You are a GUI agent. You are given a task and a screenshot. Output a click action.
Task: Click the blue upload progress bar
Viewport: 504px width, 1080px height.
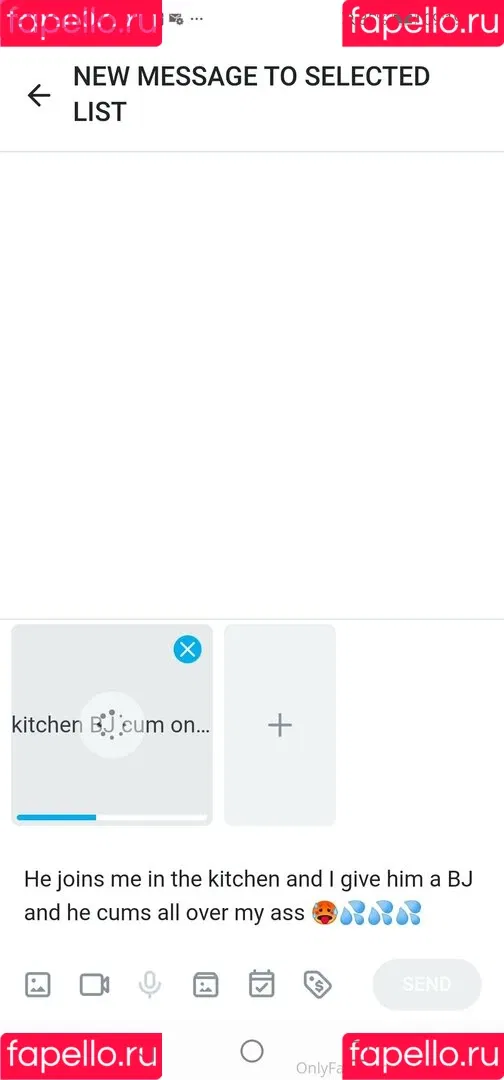[x=56, y=818]
